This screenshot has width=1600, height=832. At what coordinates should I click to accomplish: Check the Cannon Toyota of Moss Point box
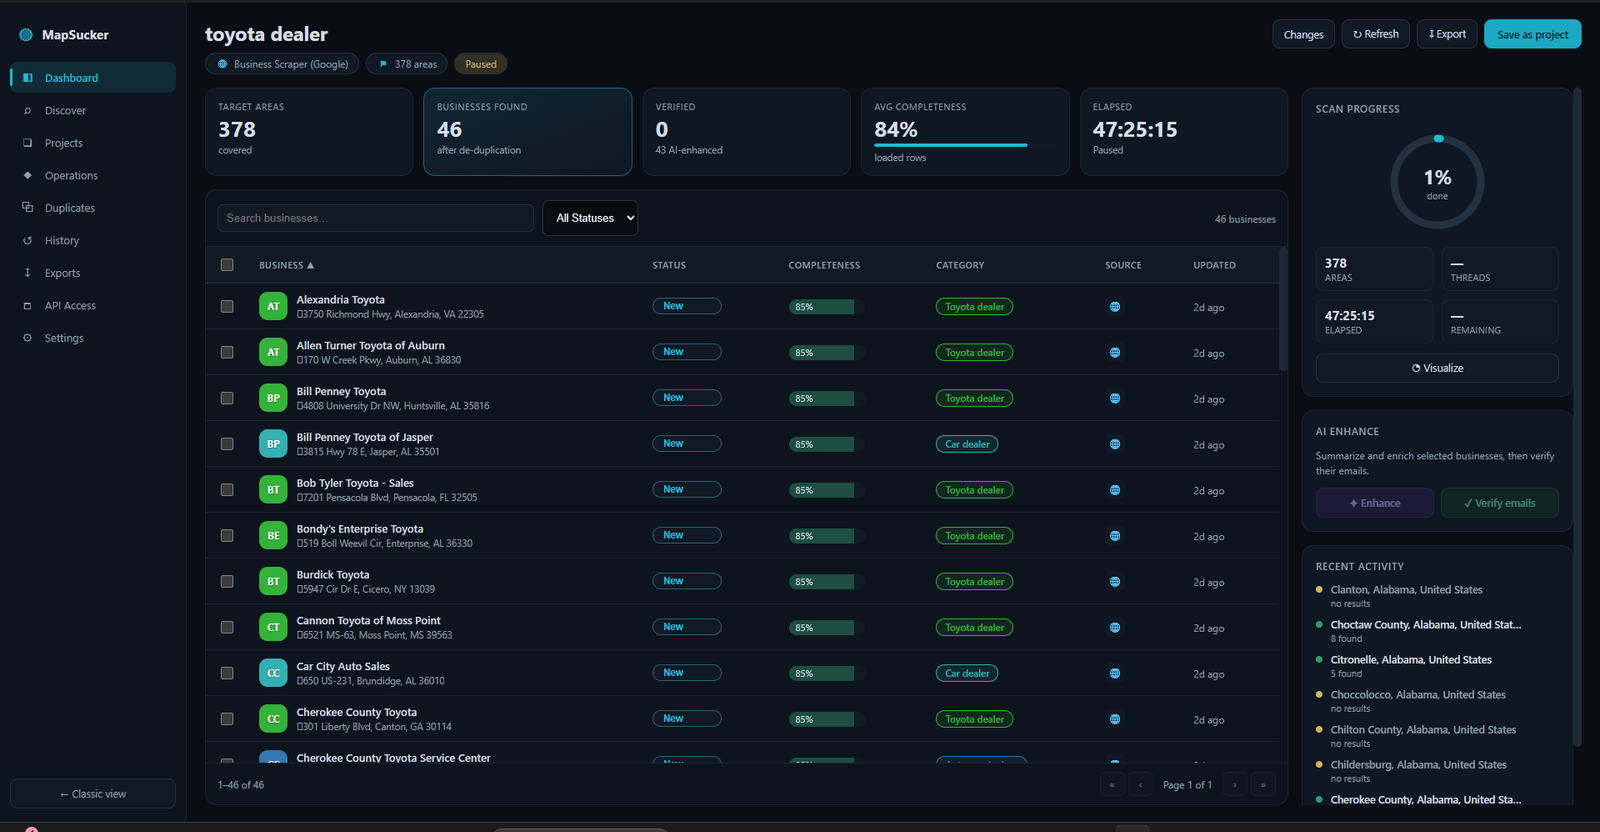coord(227,627)
